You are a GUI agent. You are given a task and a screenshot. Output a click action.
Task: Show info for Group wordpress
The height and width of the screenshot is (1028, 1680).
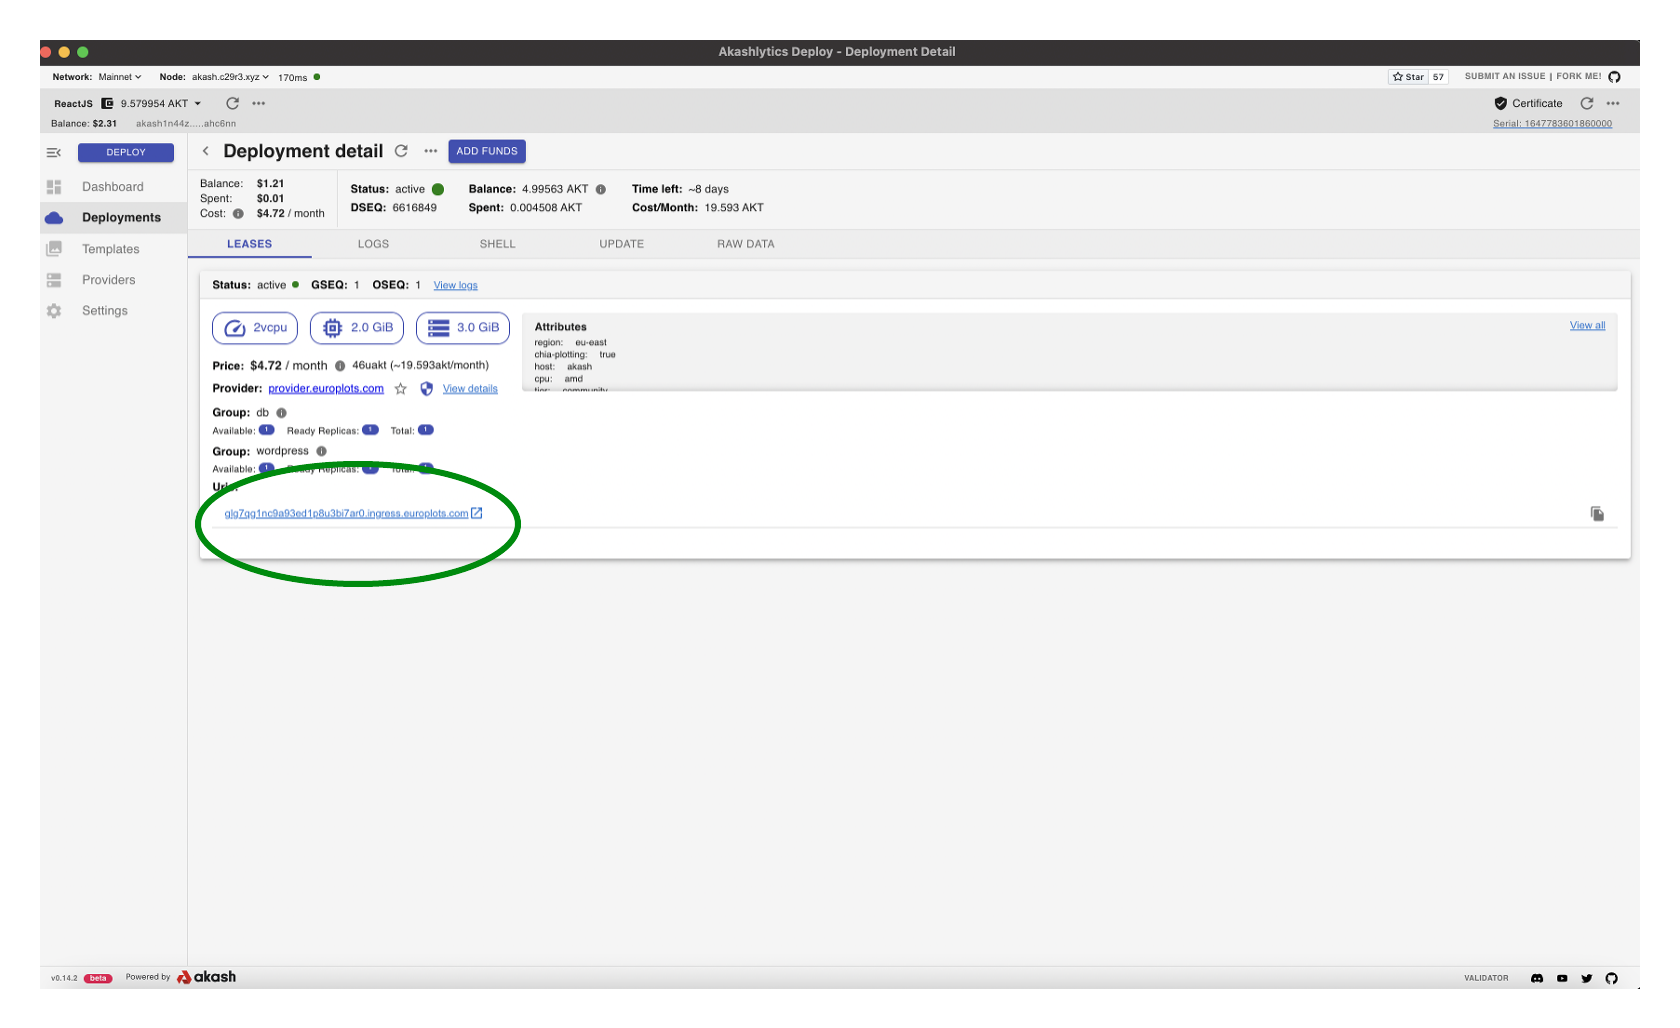point(322,451)
